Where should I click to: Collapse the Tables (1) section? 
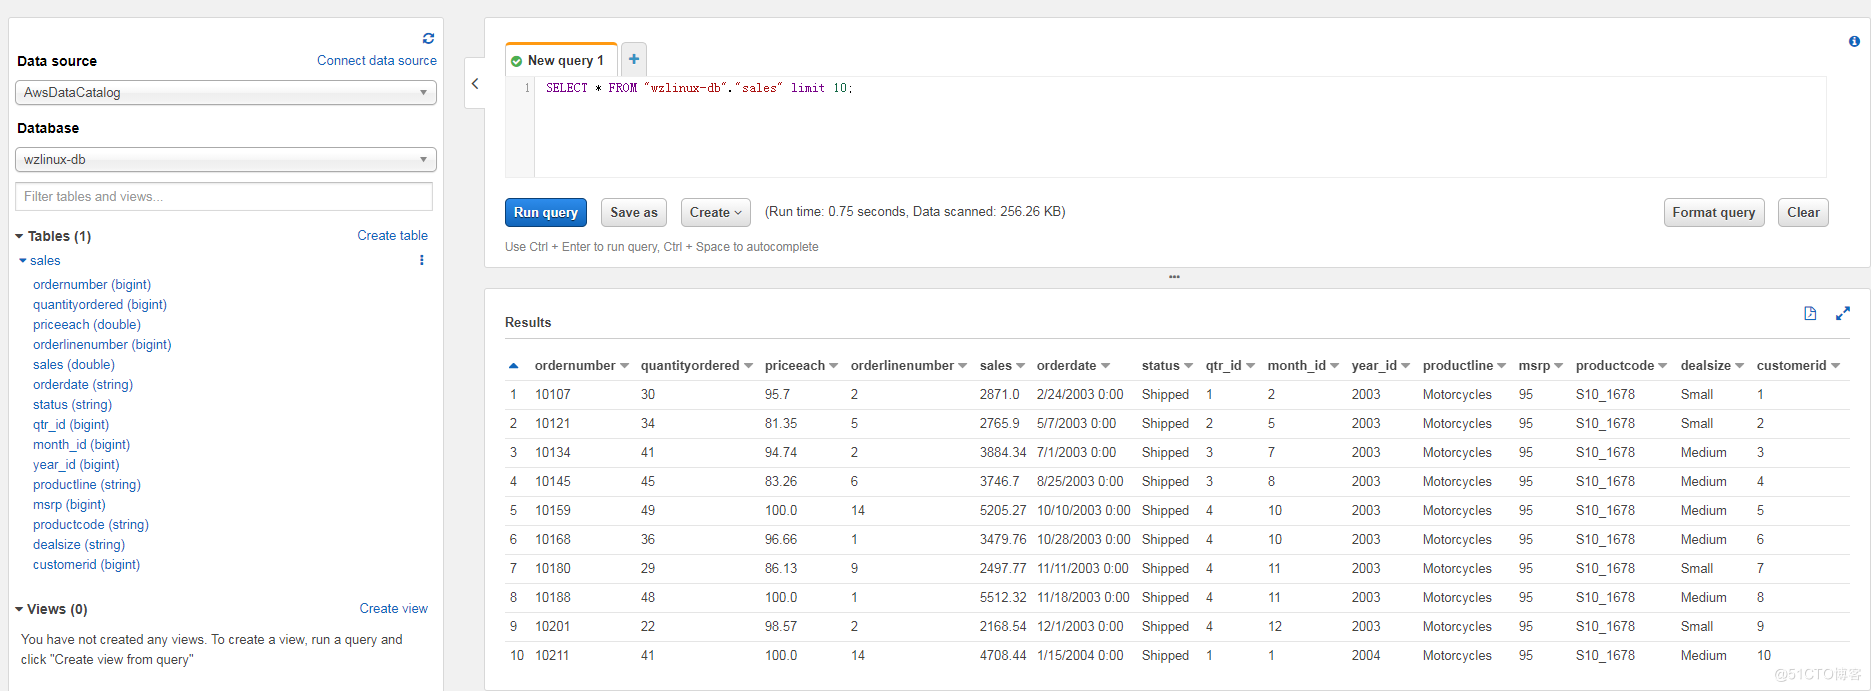point(19,237)
